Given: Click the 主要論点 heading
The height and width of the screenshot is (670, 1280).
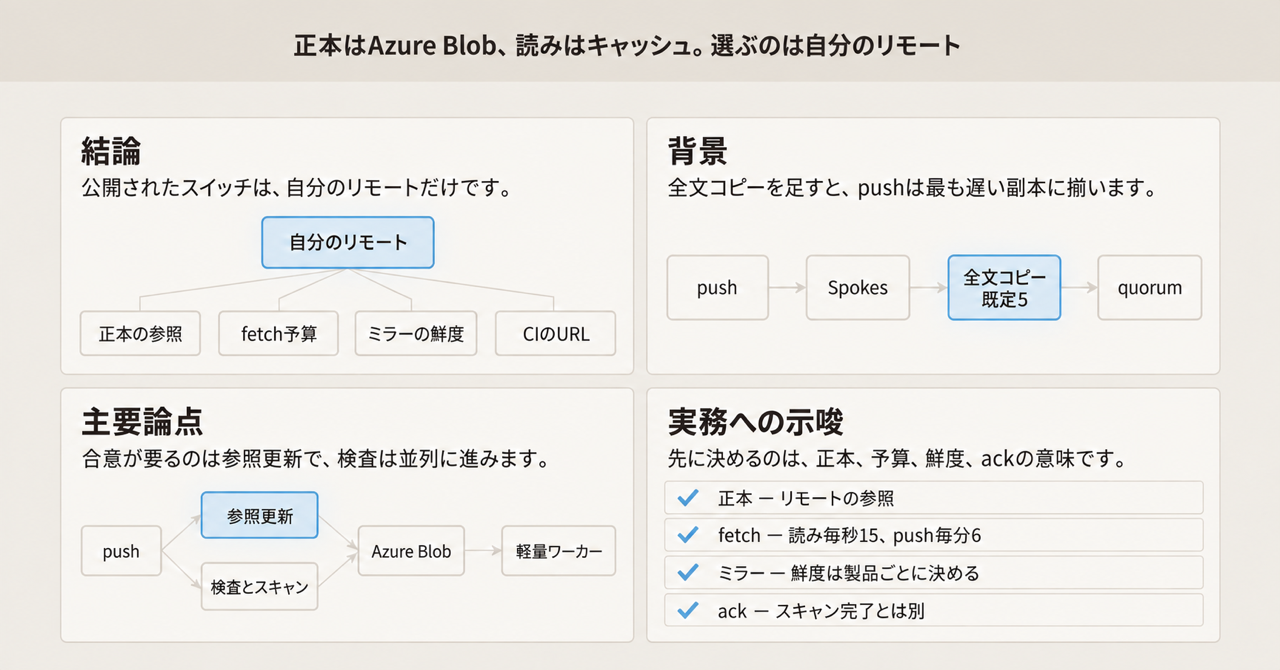Looking at the screenshot, I should pos(142,421).
